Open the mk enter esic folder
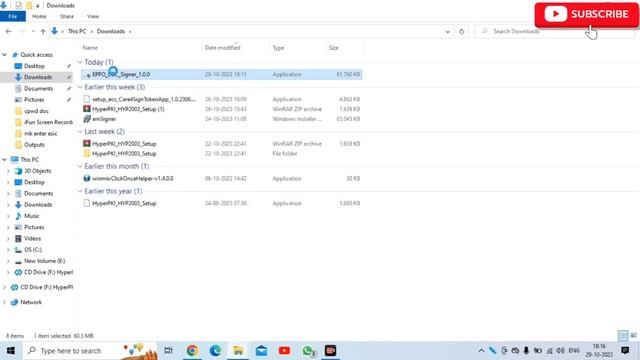The height and width of the screenshot is (360, 640). tap(40, 133)
